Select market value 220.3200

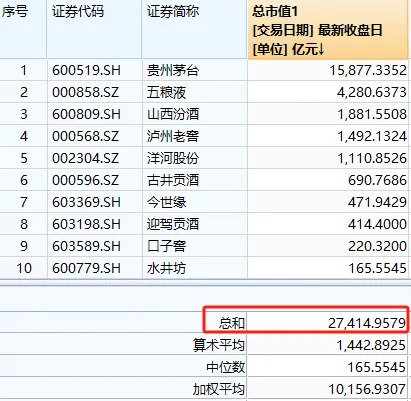pyautogui.click(x=377, y=246)
